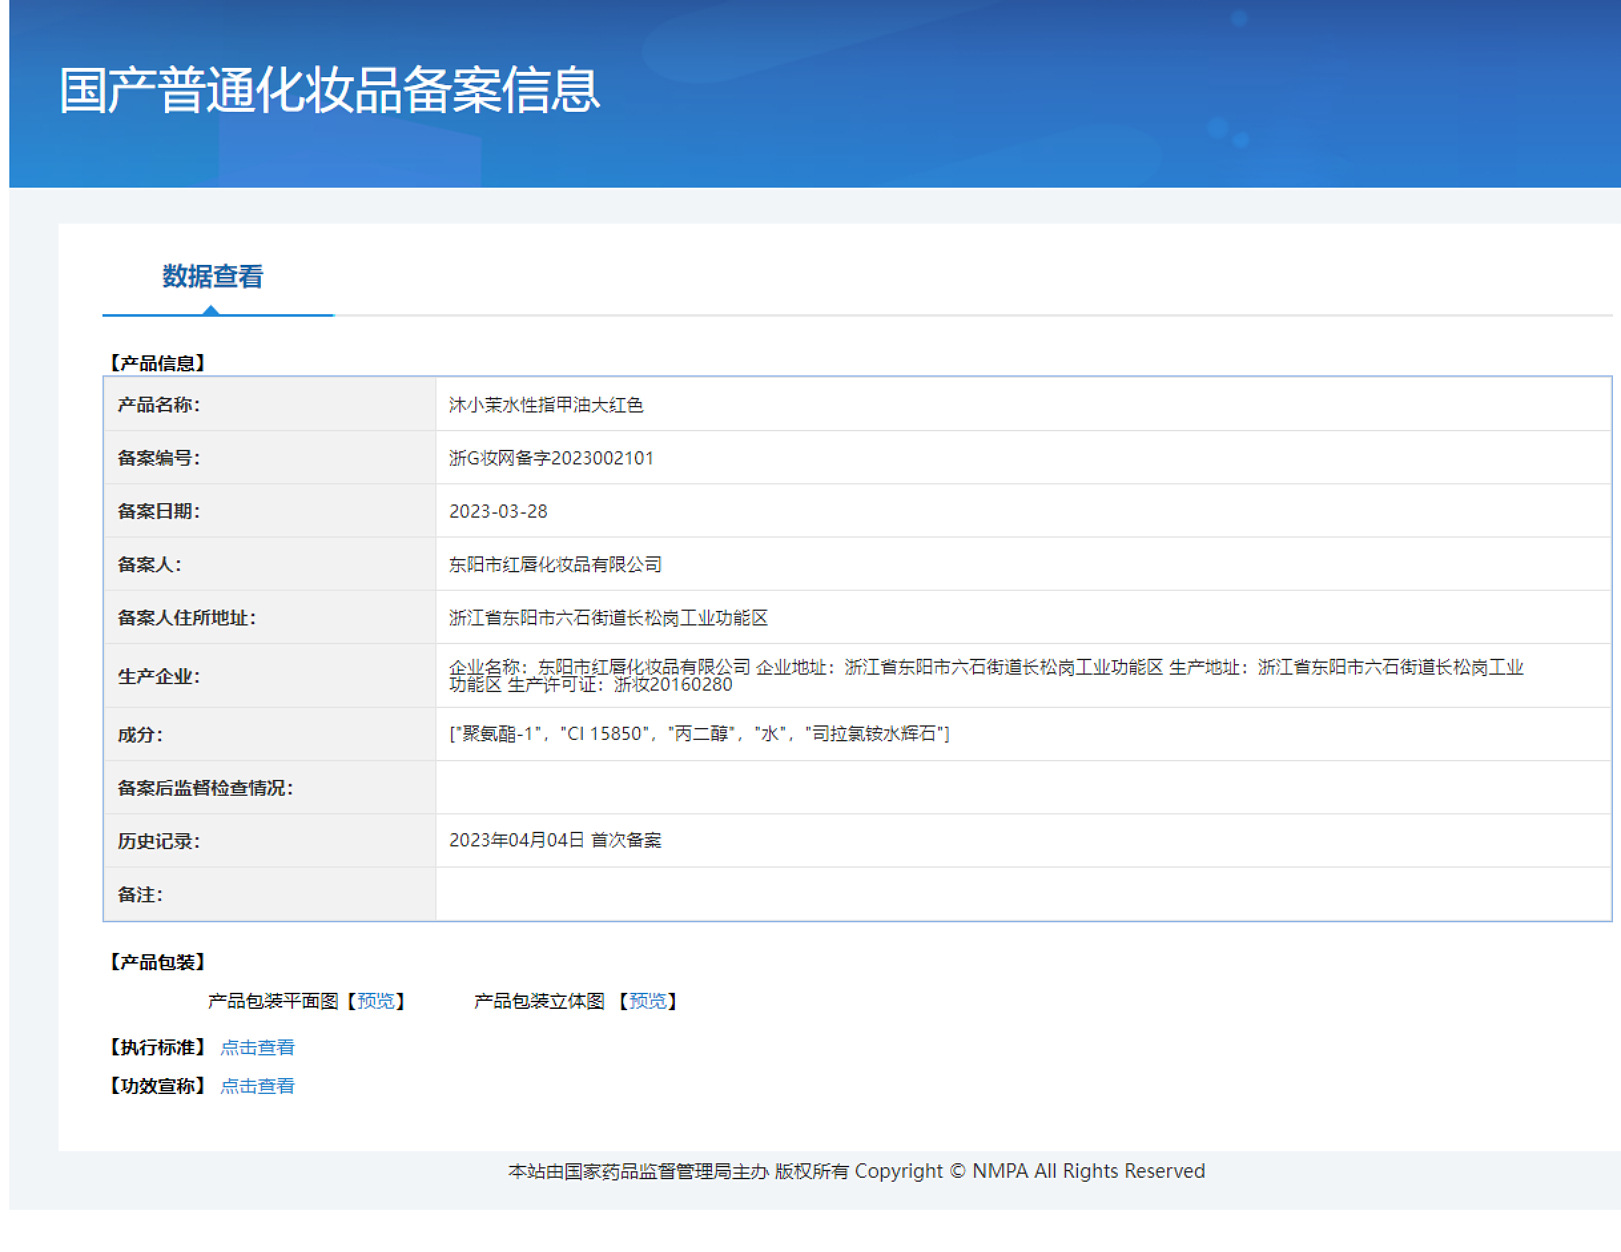Click the 备案人 value 东阳市红唇化妆品有限公司
1621x1252 pixels.
pos(555,565)
